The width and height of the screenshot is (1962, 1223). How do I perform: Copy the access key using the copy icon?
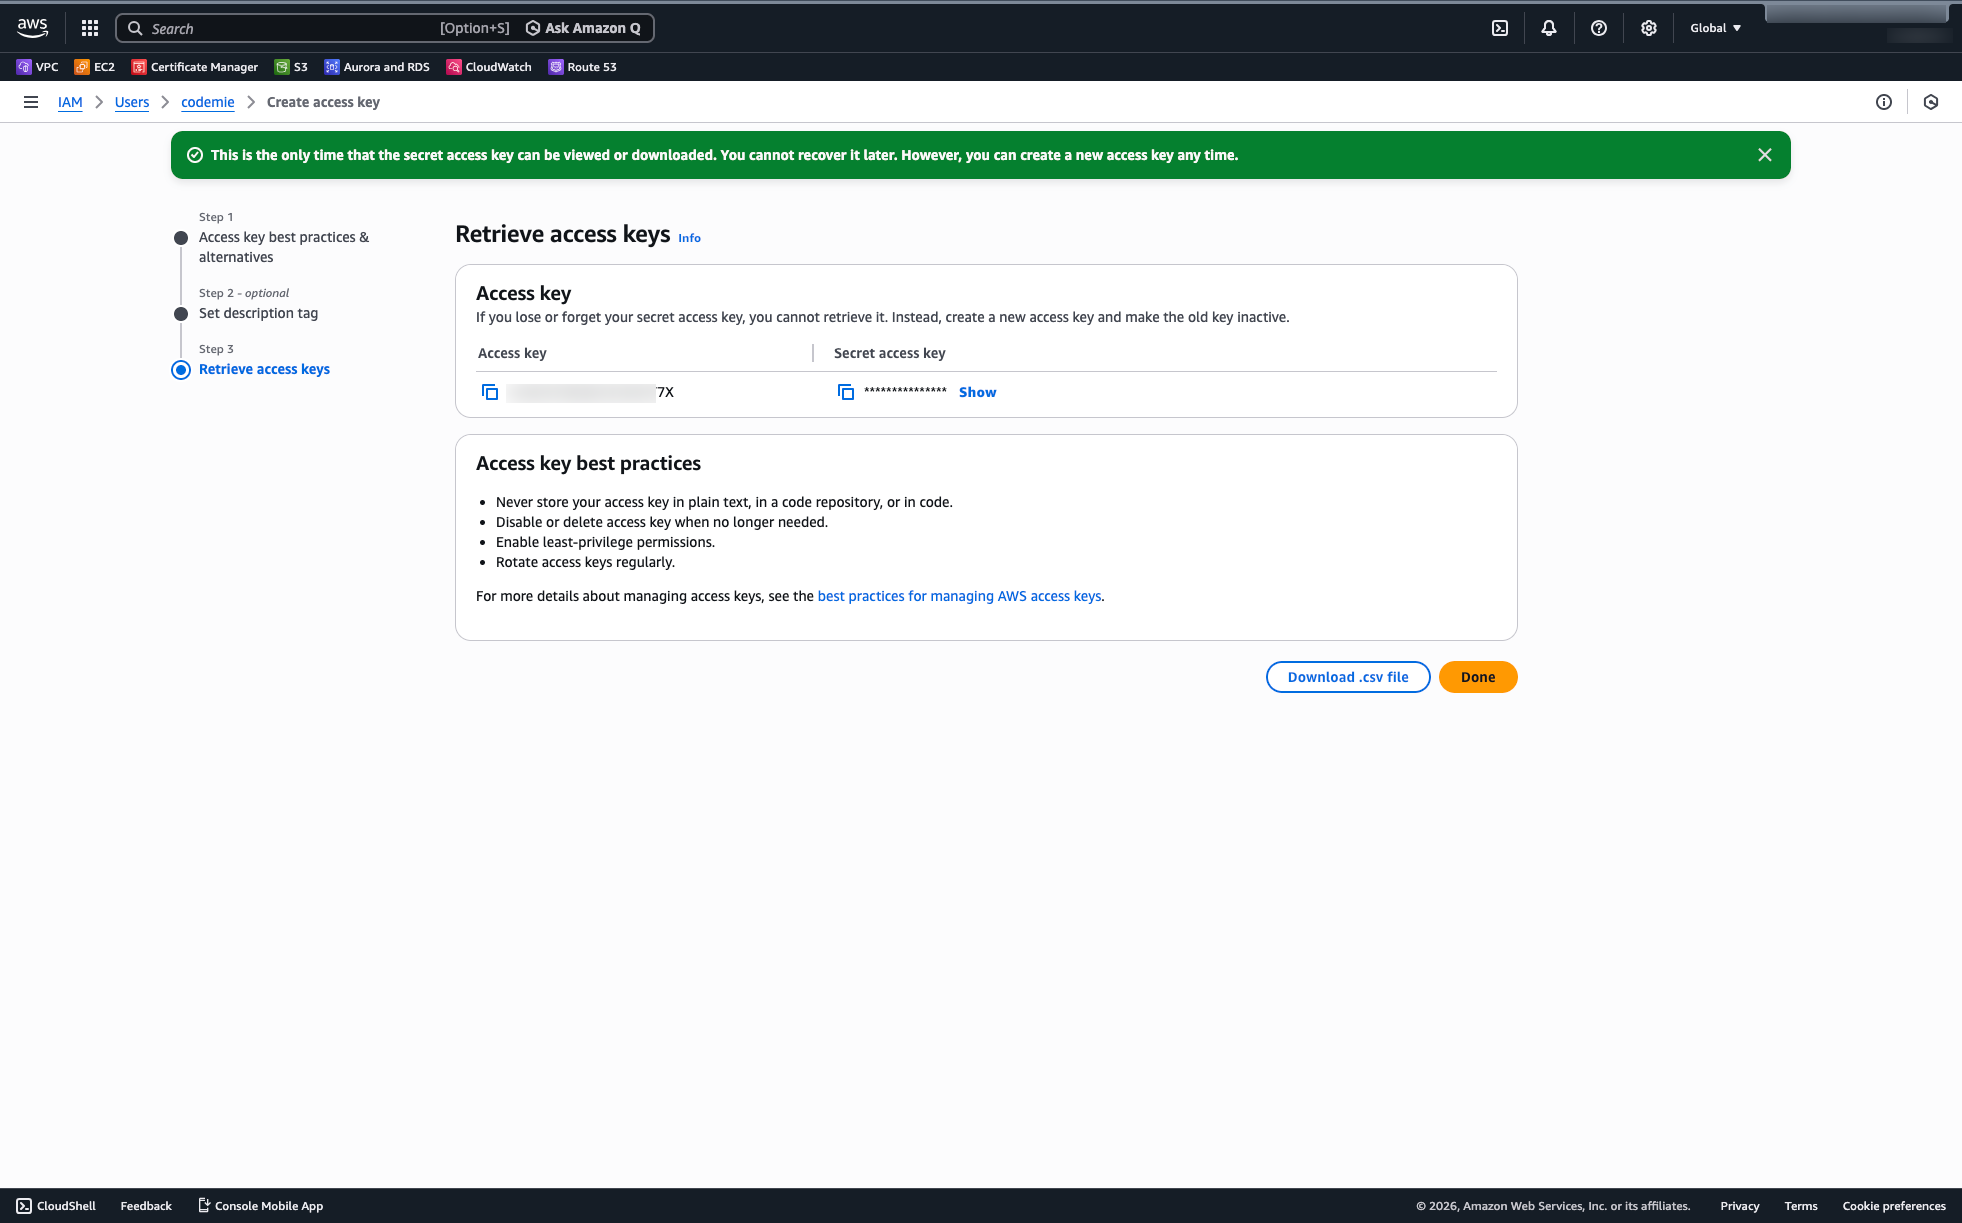(490, 391)
